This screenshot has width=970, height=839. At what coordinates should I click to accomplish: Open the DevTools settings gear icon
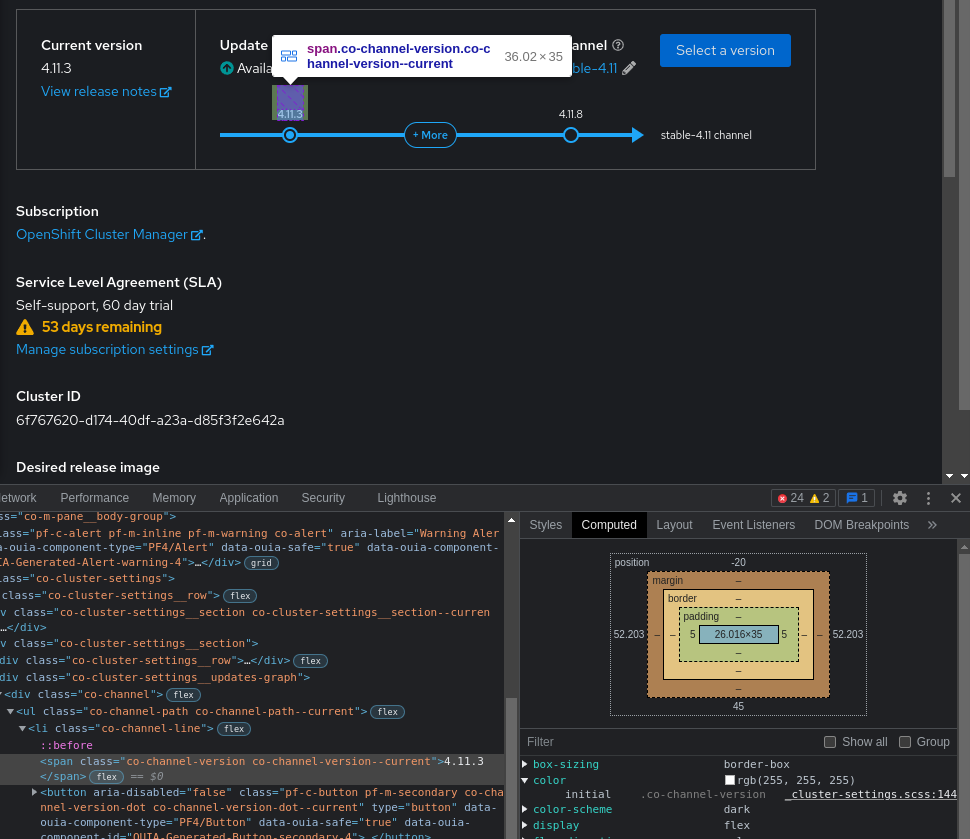pos(899,497)
